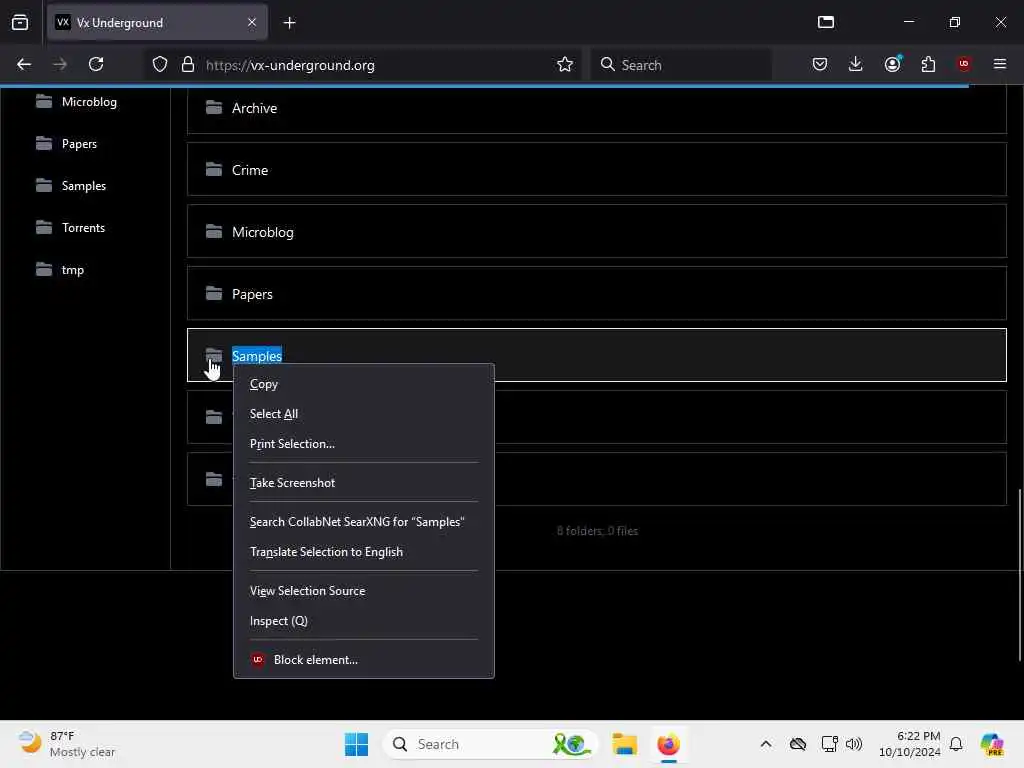Open tracking protection shield icon
1024x768 pixels.
coord(160,65)
